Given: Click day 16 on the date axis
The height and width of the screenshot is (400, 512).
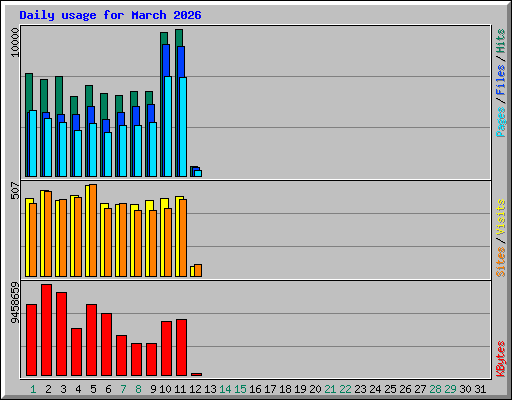Looking at the screenshot, I should (255, 389).
